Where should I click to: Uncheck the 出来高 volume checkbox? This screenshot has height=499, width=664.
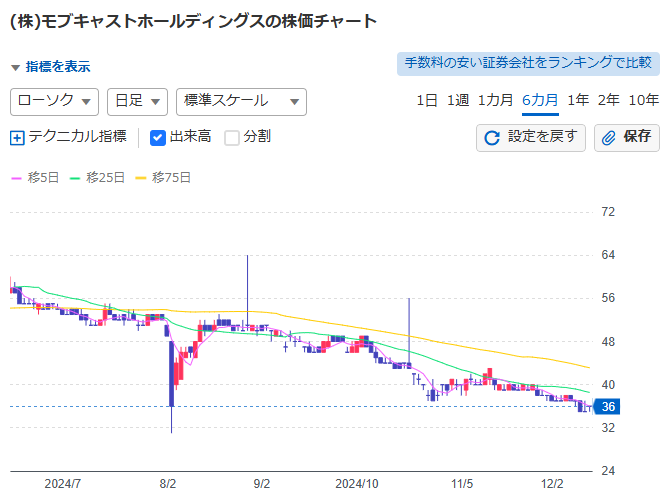tap(158, 138)
